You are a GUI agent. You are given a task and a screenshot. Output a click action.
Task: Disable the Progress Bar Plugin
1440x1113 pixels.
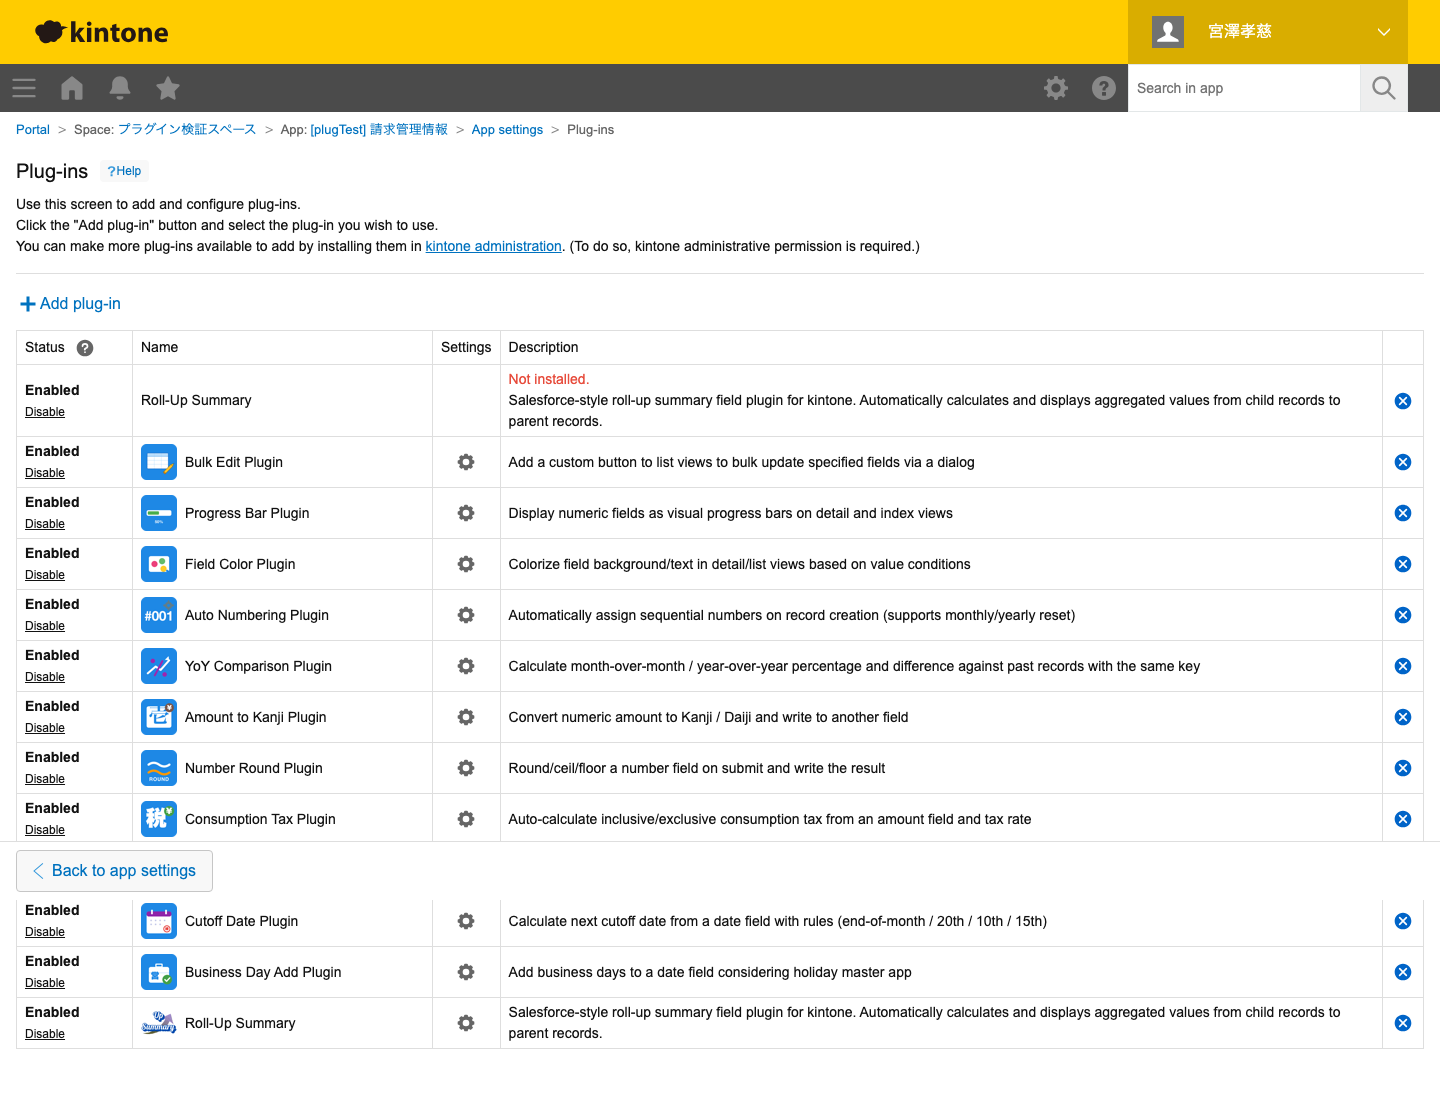click(45, 524)
